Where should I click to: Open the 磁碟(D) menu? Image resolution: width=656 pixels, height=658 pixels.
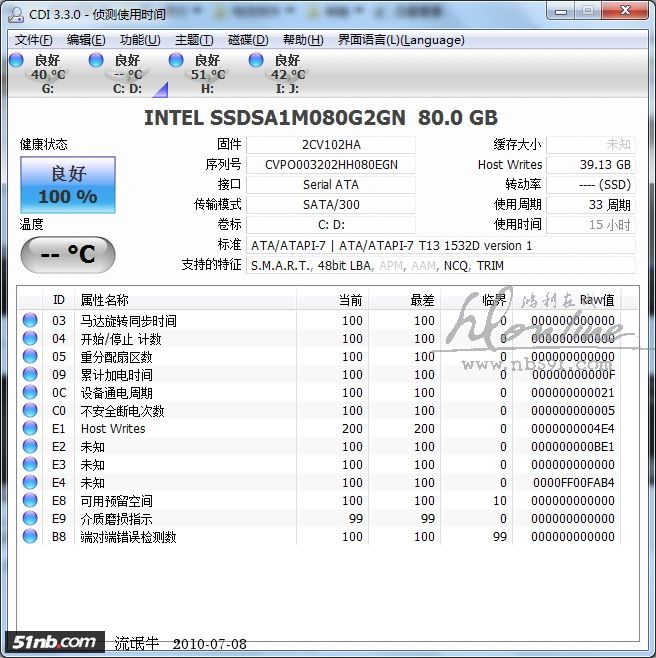point(248,40)
